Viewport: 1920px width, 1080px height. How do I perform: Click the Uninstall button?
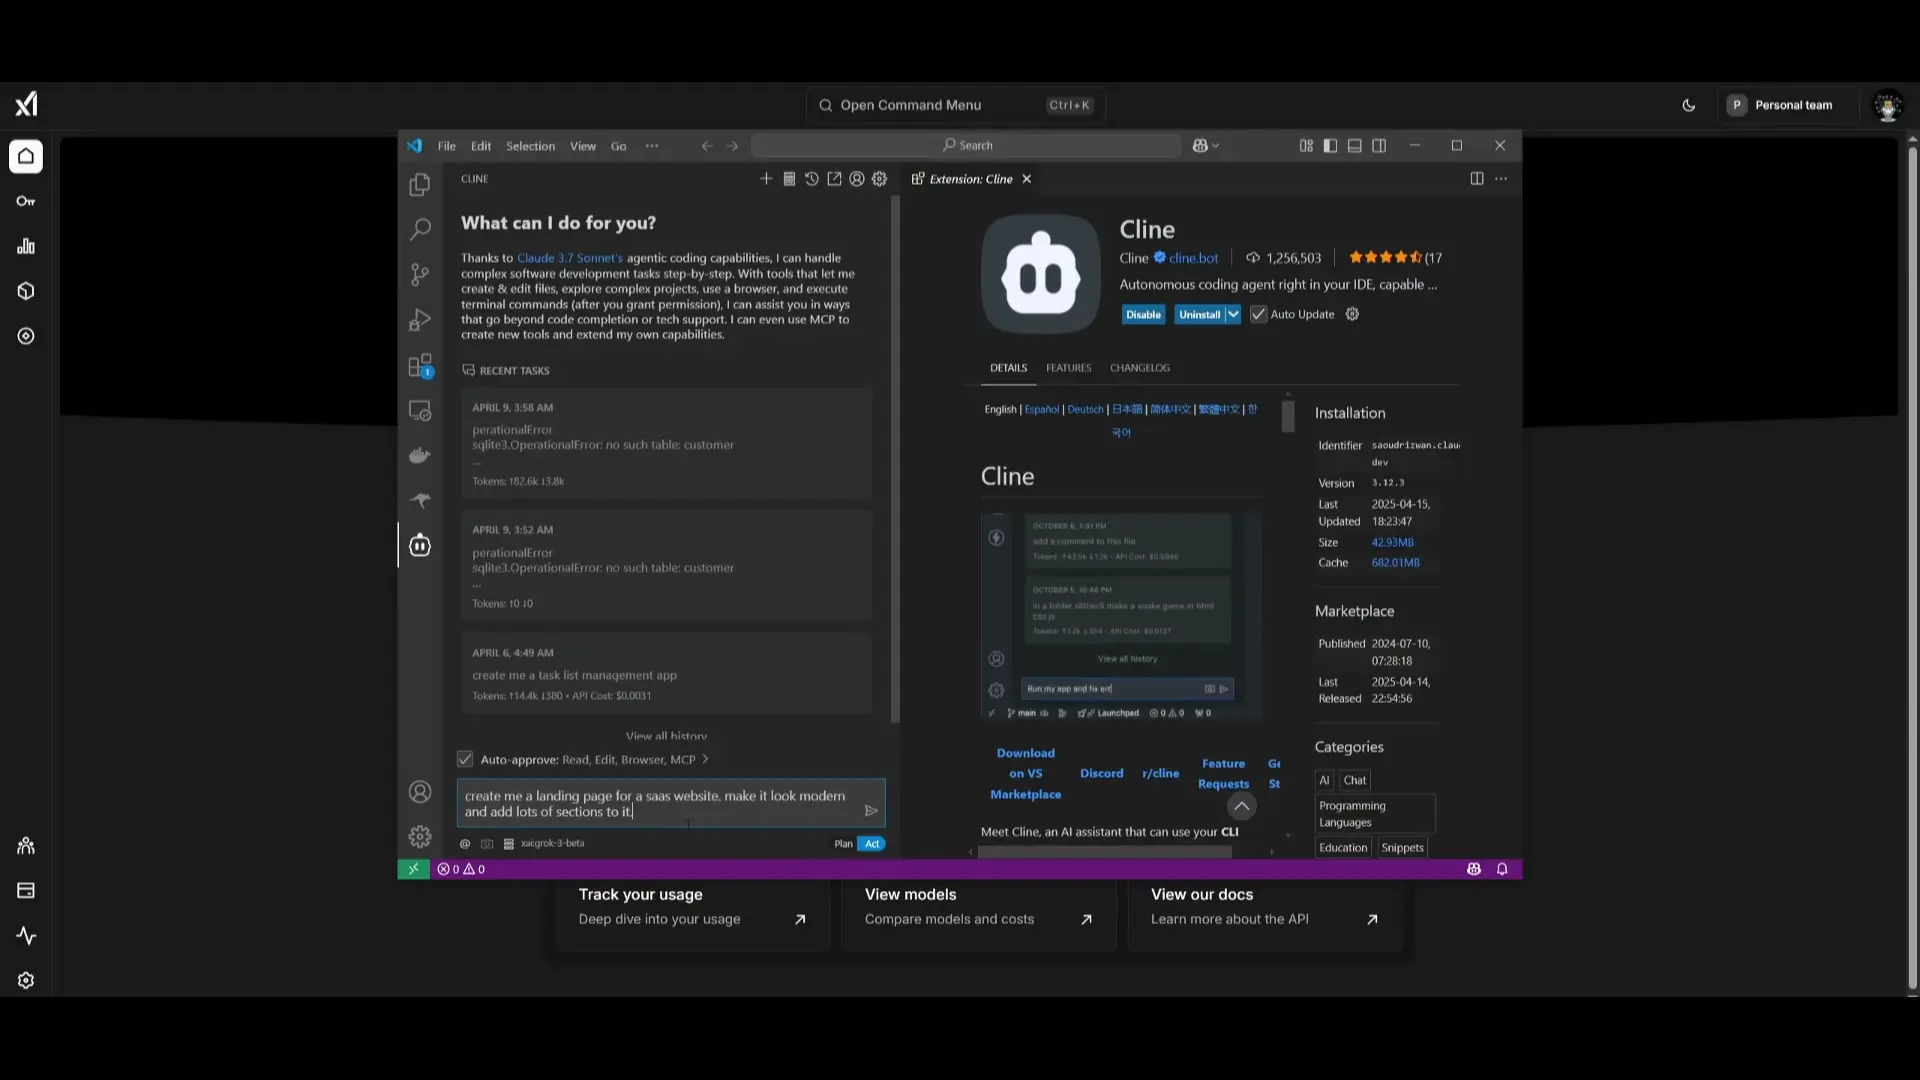click(1199, 314)
